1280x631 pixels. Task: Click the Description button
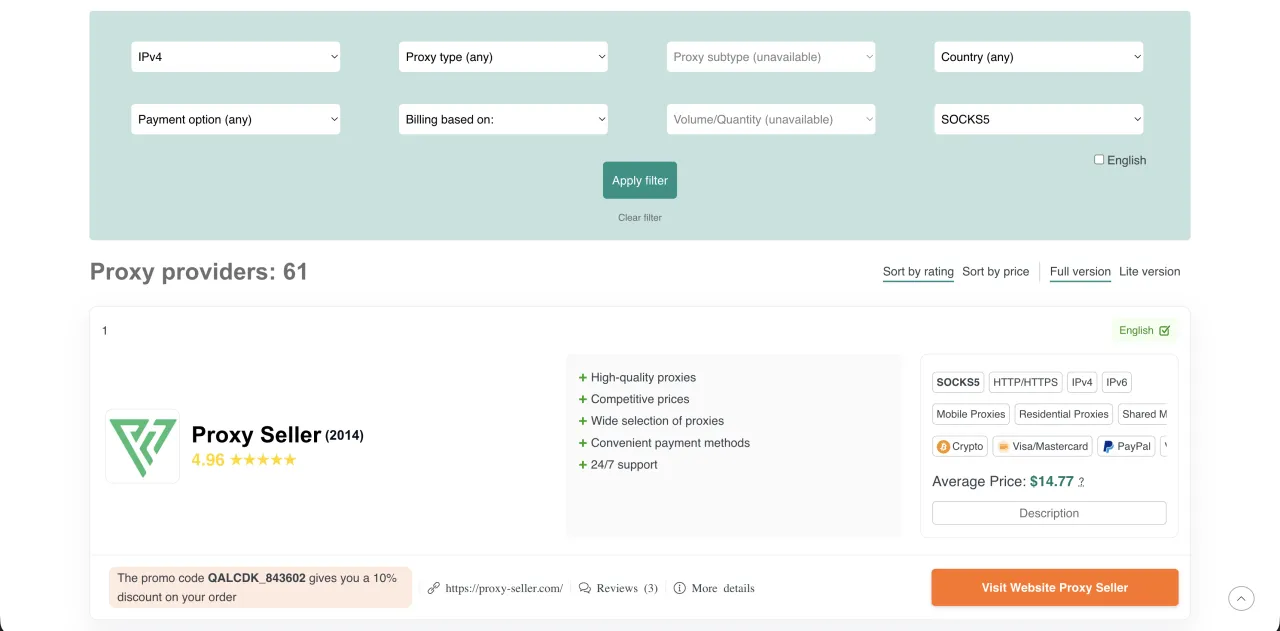tap(1049, 513)
